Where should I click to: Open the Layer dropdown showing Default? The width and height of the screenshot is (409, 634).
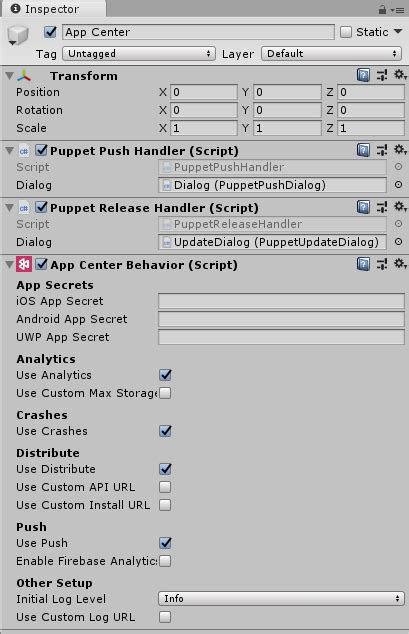[x=331, y=53]
